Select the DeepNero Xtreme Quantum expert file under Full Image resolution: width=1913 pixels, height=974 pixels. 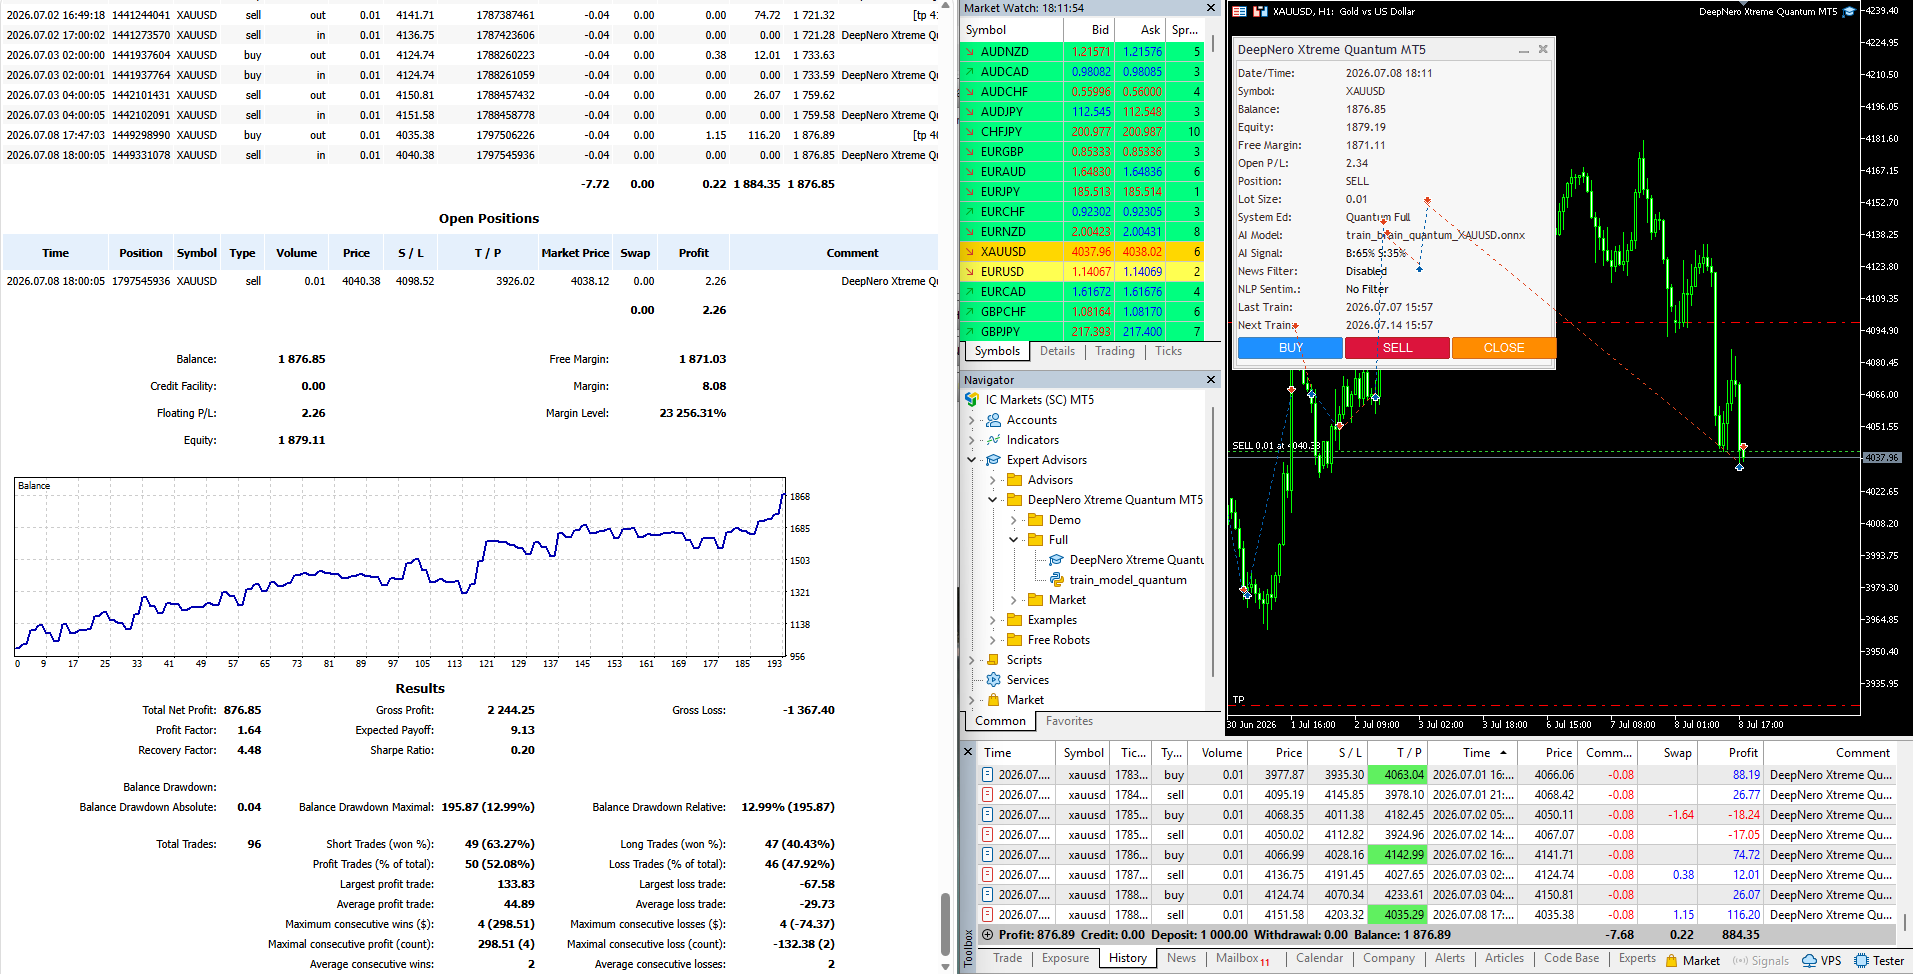1136,560
